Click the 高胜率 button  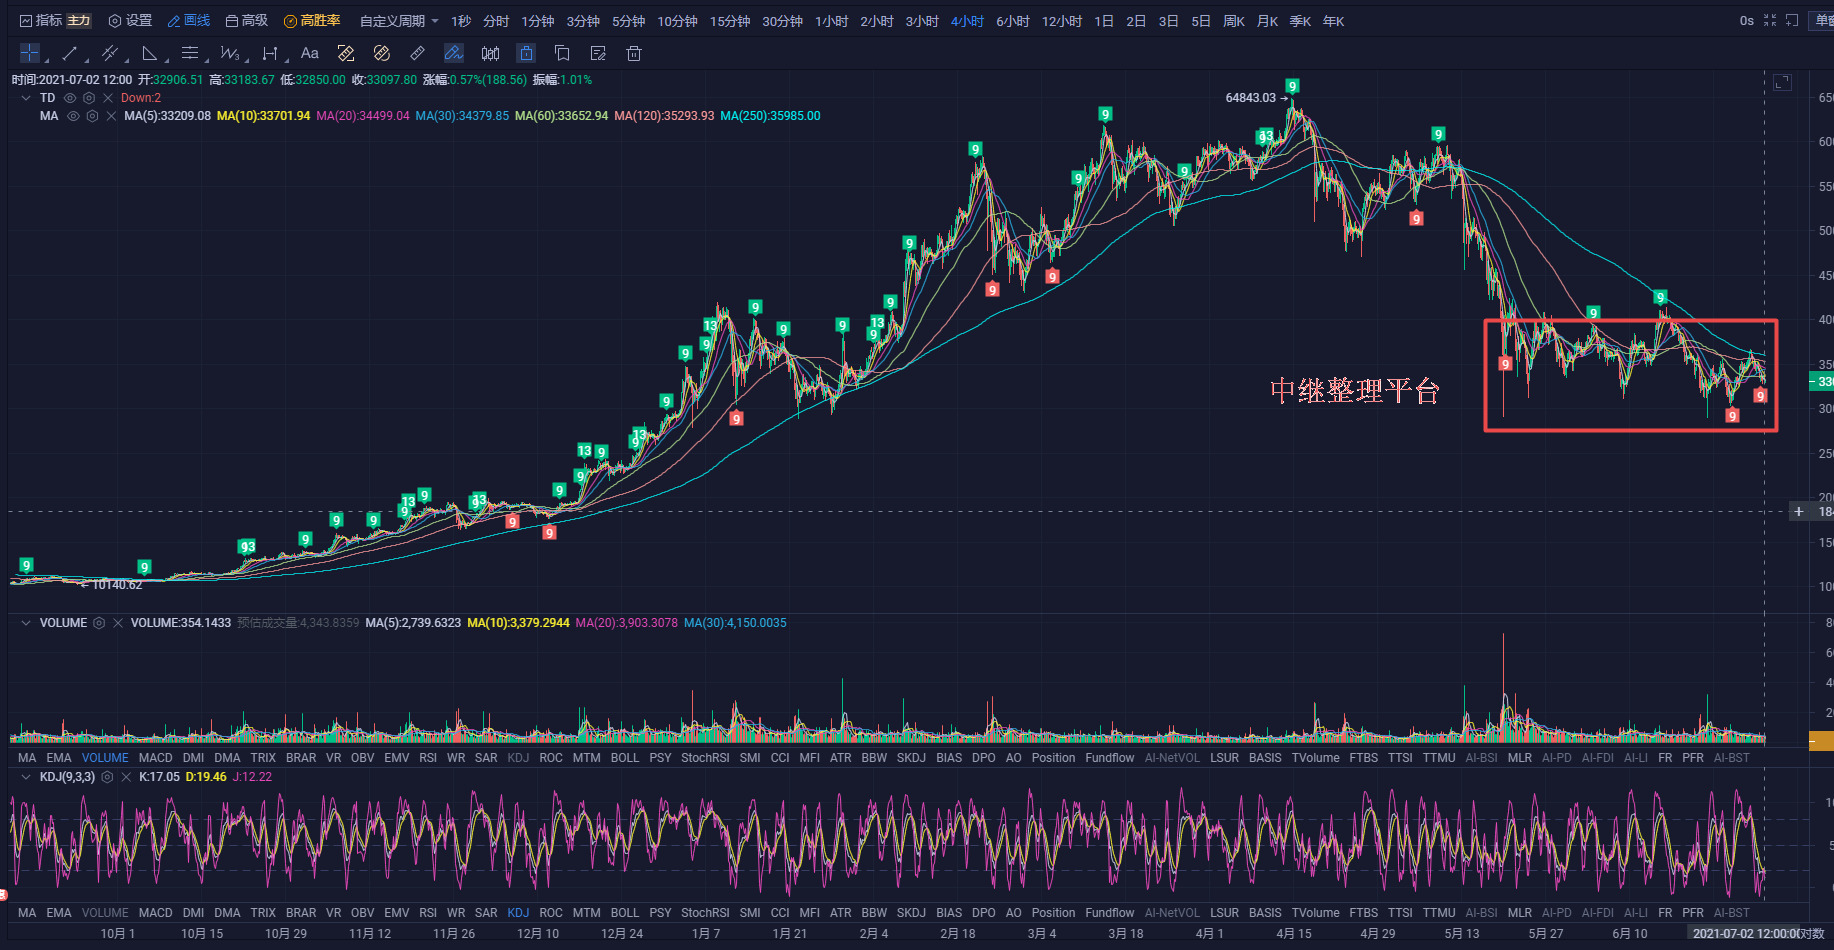[x=312, y=21]
